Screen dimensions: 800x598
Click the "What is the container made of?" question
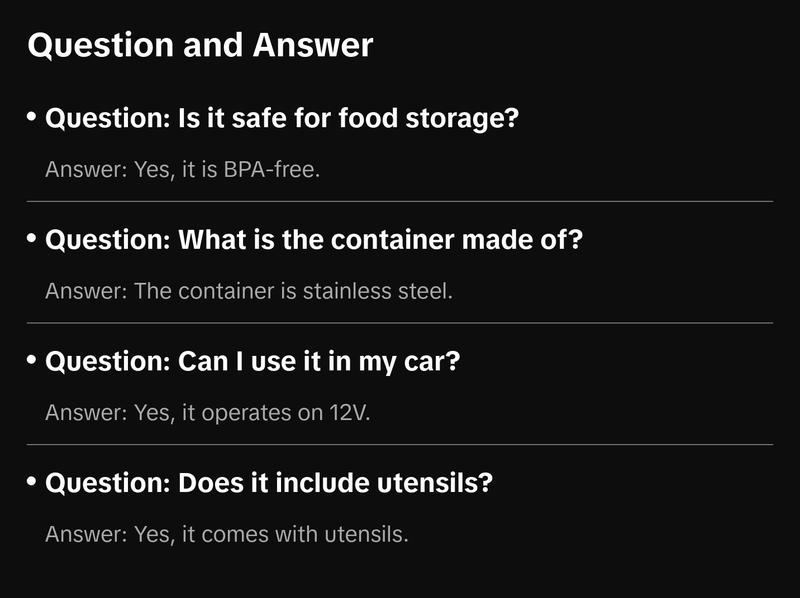pos(313,241)
